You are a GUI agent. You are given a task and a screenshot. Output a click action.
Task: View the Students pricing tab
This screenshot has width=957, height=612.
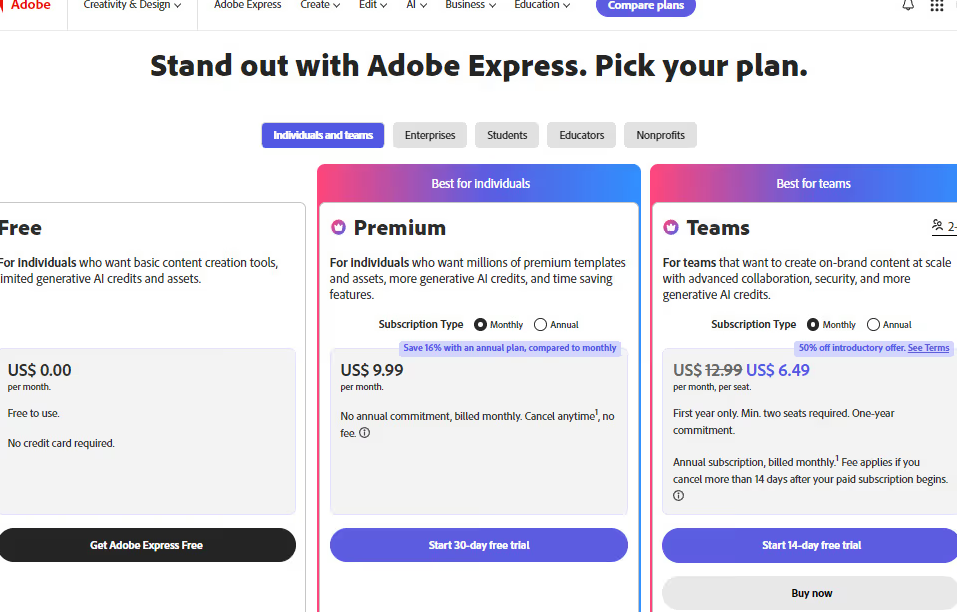[506, 135]
